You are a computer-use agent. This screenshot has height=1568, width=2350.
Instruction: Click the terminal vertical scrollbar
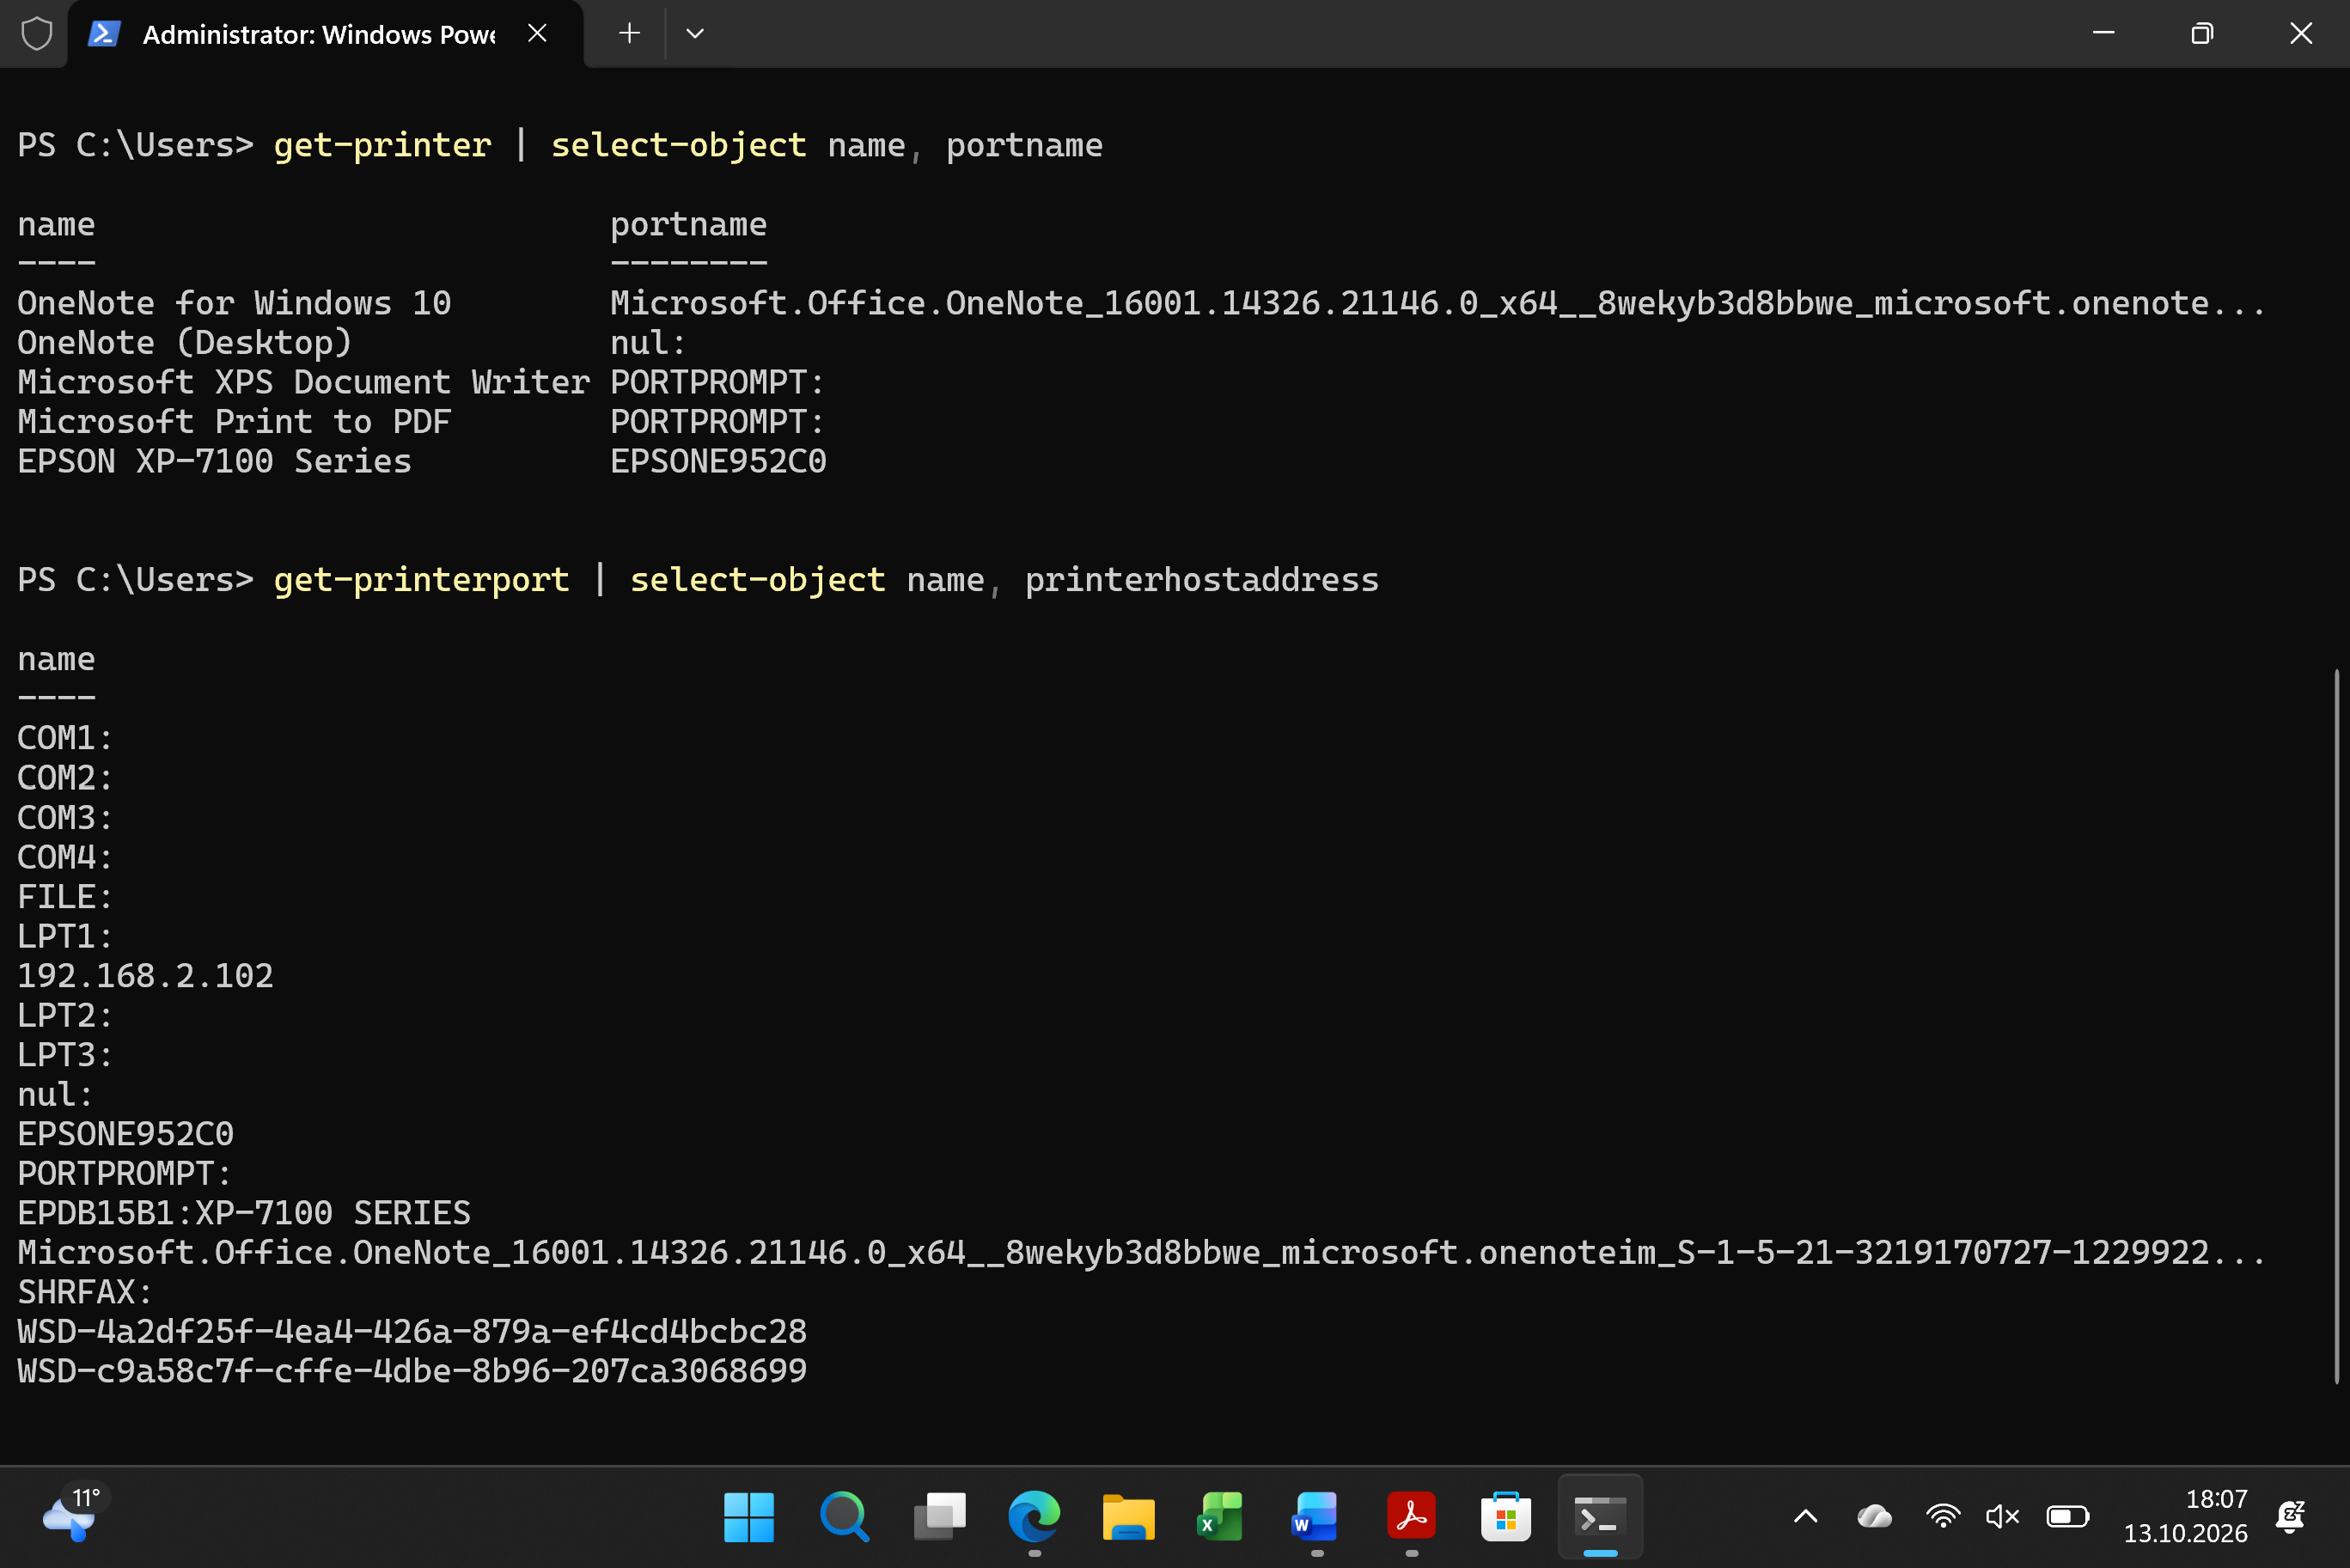[2337, 1026]
